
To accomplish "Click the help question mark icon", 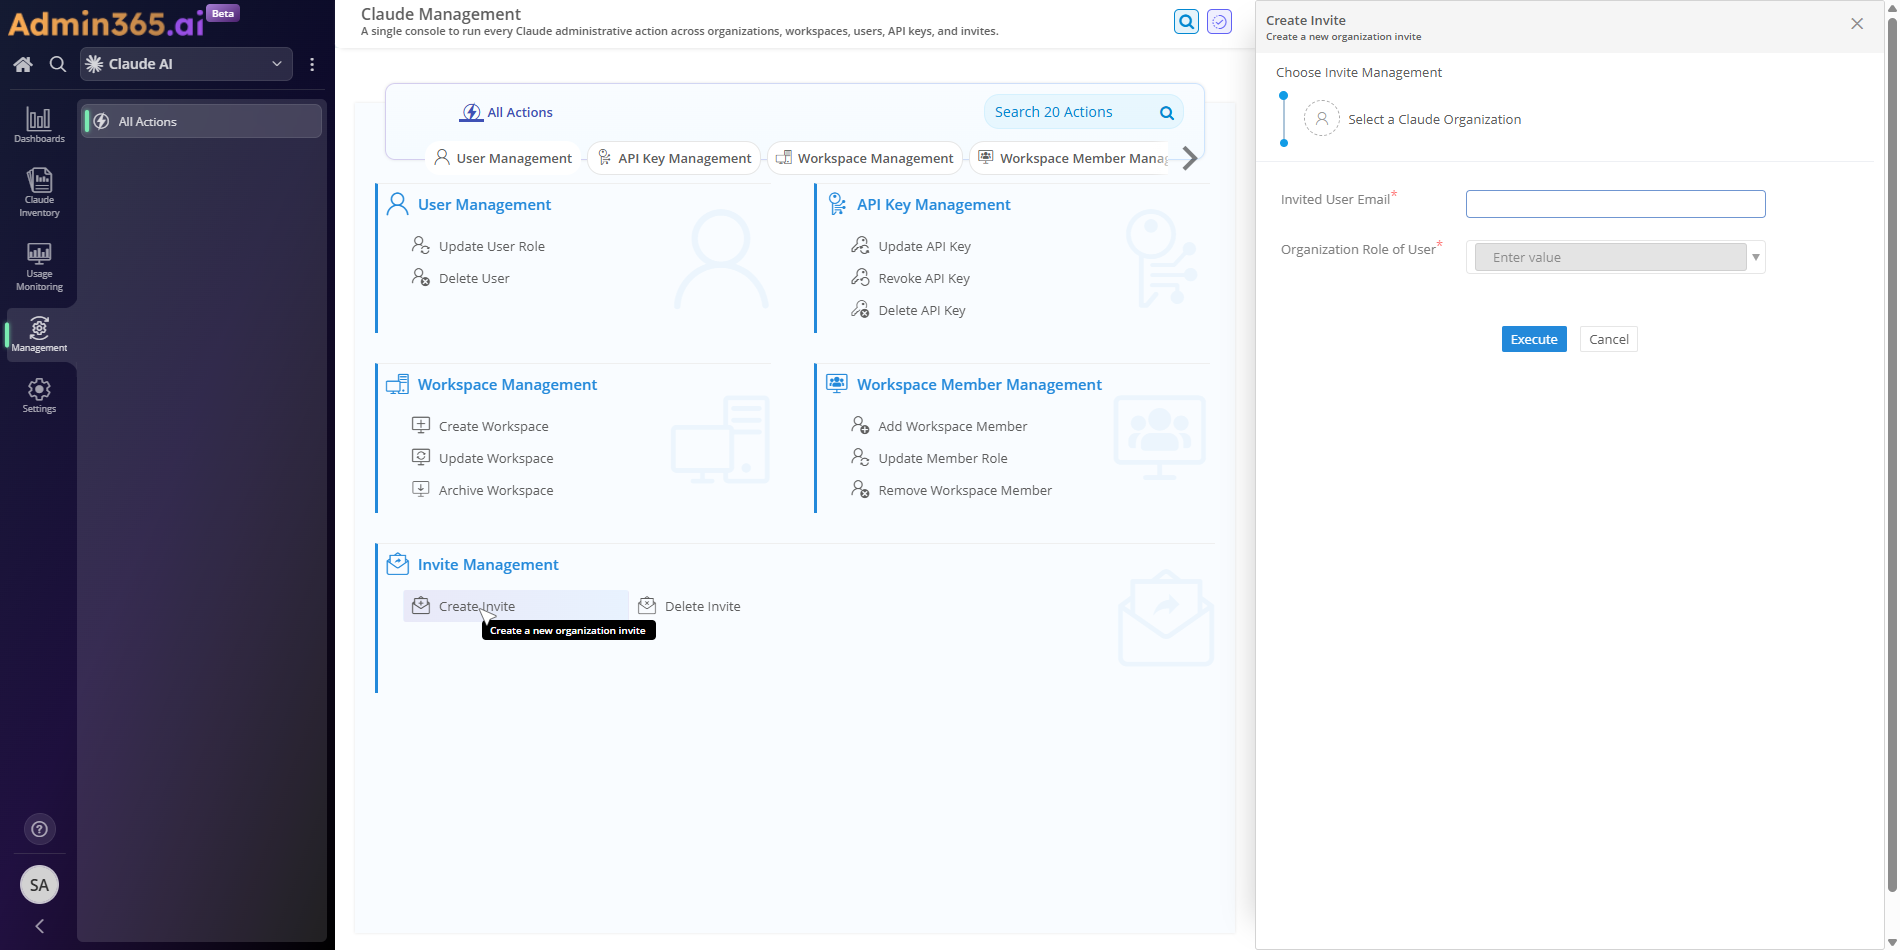I will pyautogui.click(x=39, y=829).
